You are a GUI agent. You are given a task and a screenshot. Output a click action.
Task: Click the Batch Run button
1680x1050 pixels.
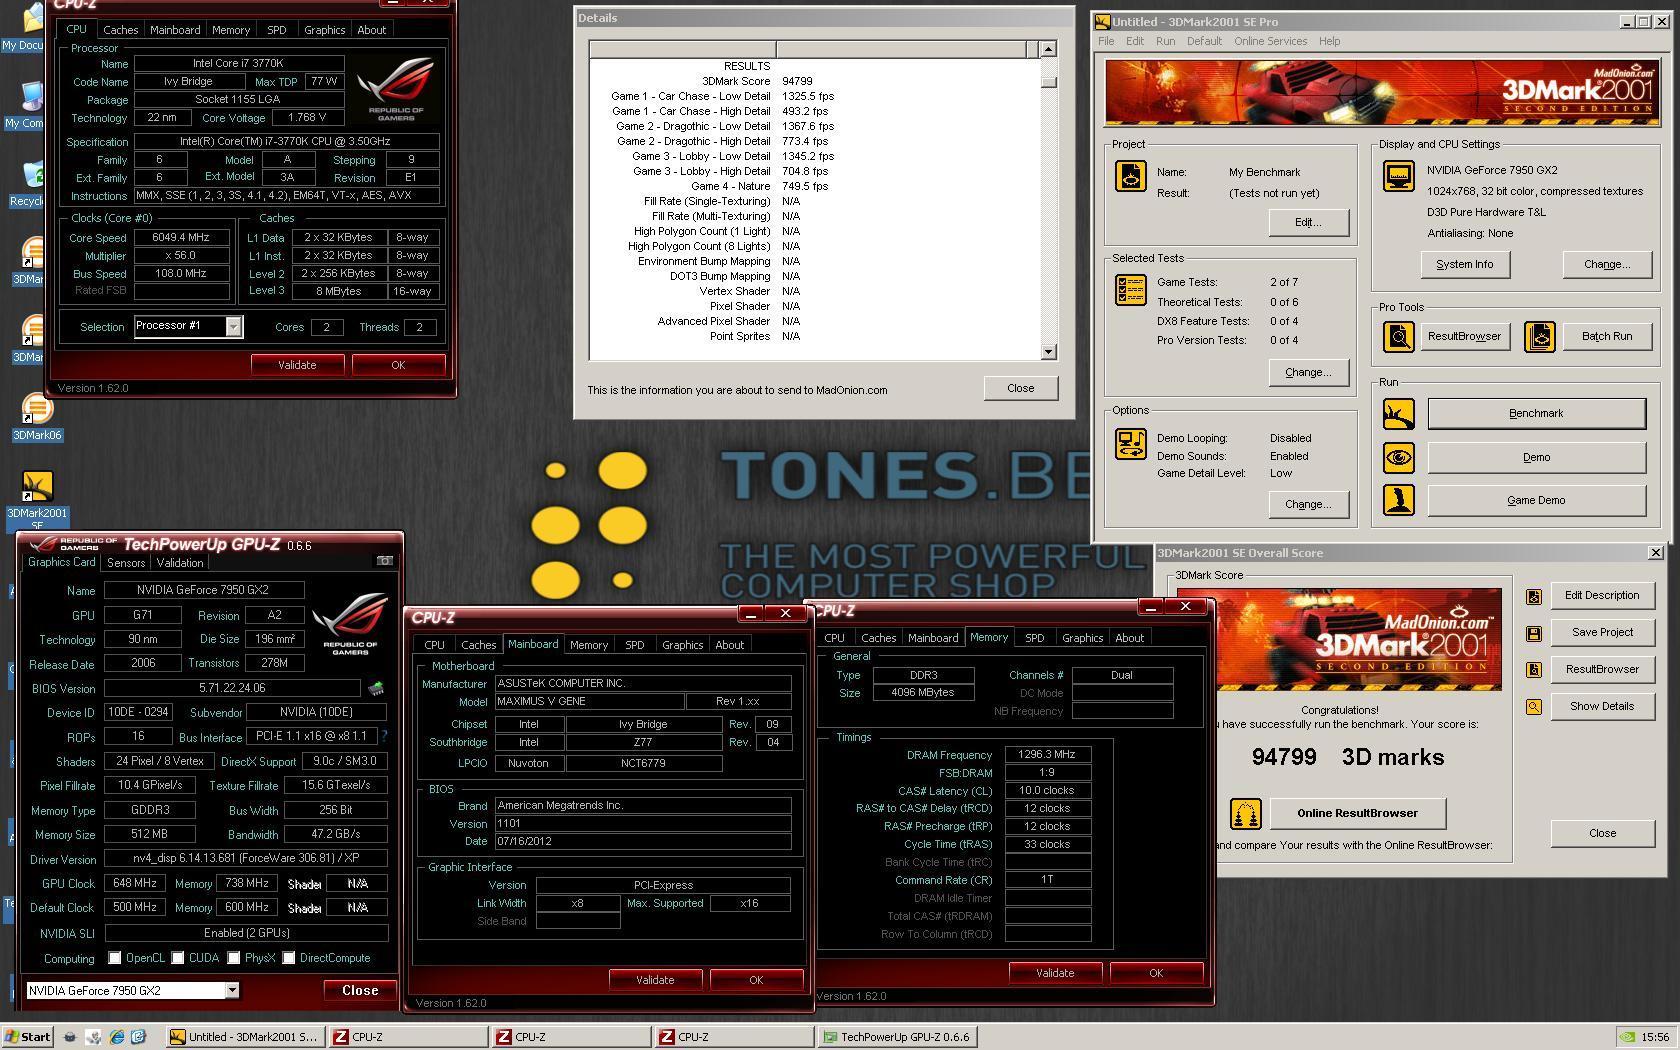[x=1606, y=337]
